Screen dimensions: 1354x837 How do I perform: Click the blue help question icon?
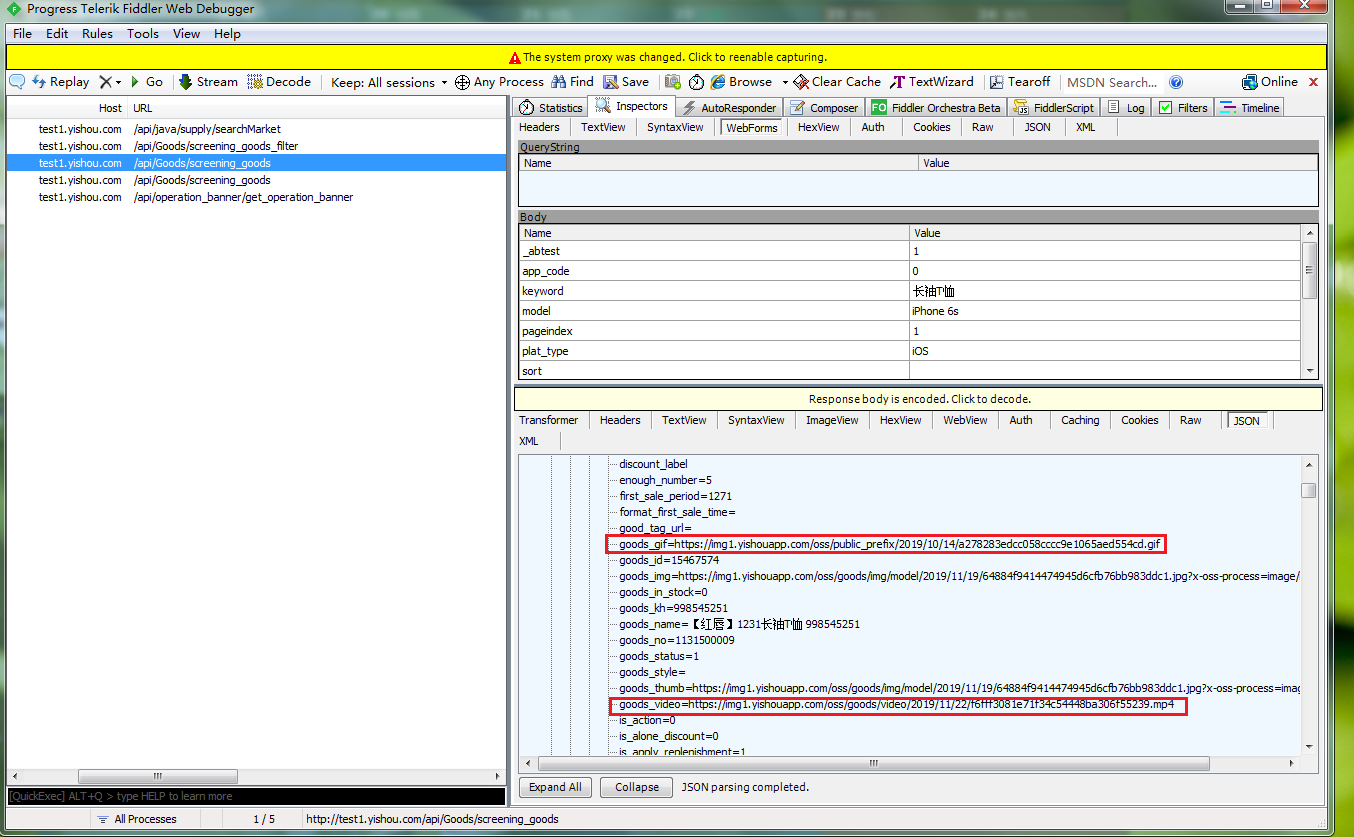(x=1176, y=82)
